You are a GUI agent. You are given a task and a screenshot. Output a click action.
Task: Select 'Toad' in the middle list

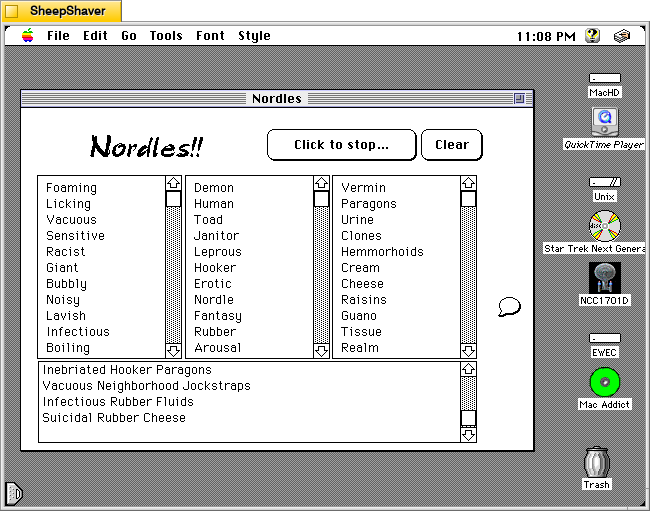pos(208,220)
